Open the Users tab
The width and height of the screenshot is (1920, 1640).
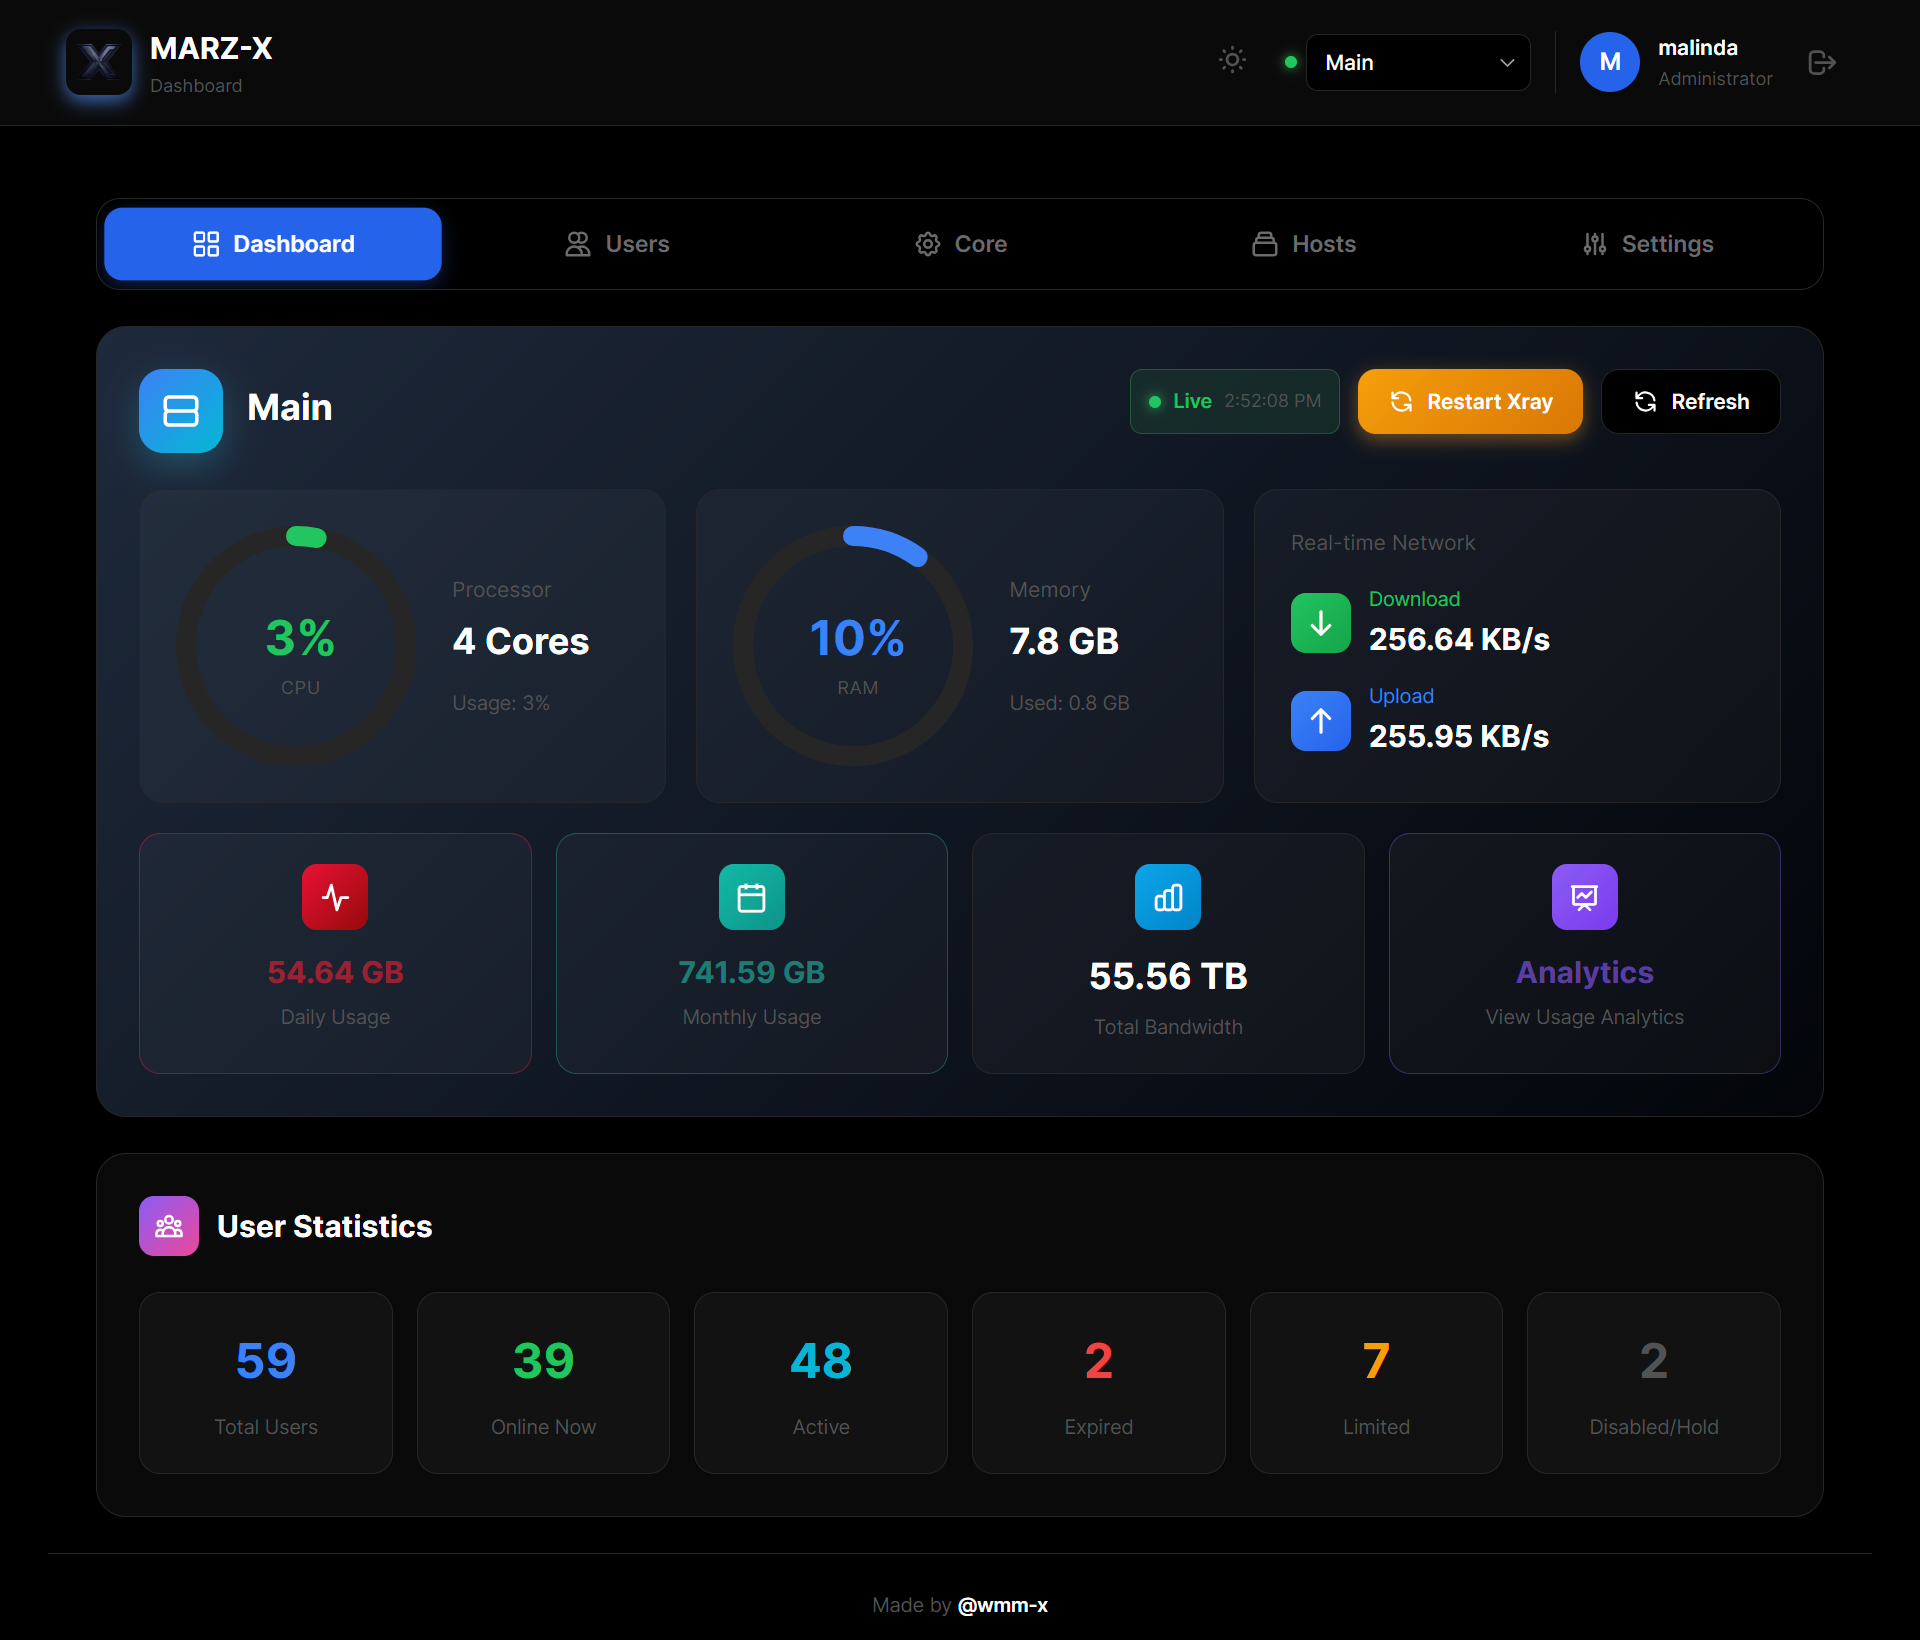coord(617,244)
